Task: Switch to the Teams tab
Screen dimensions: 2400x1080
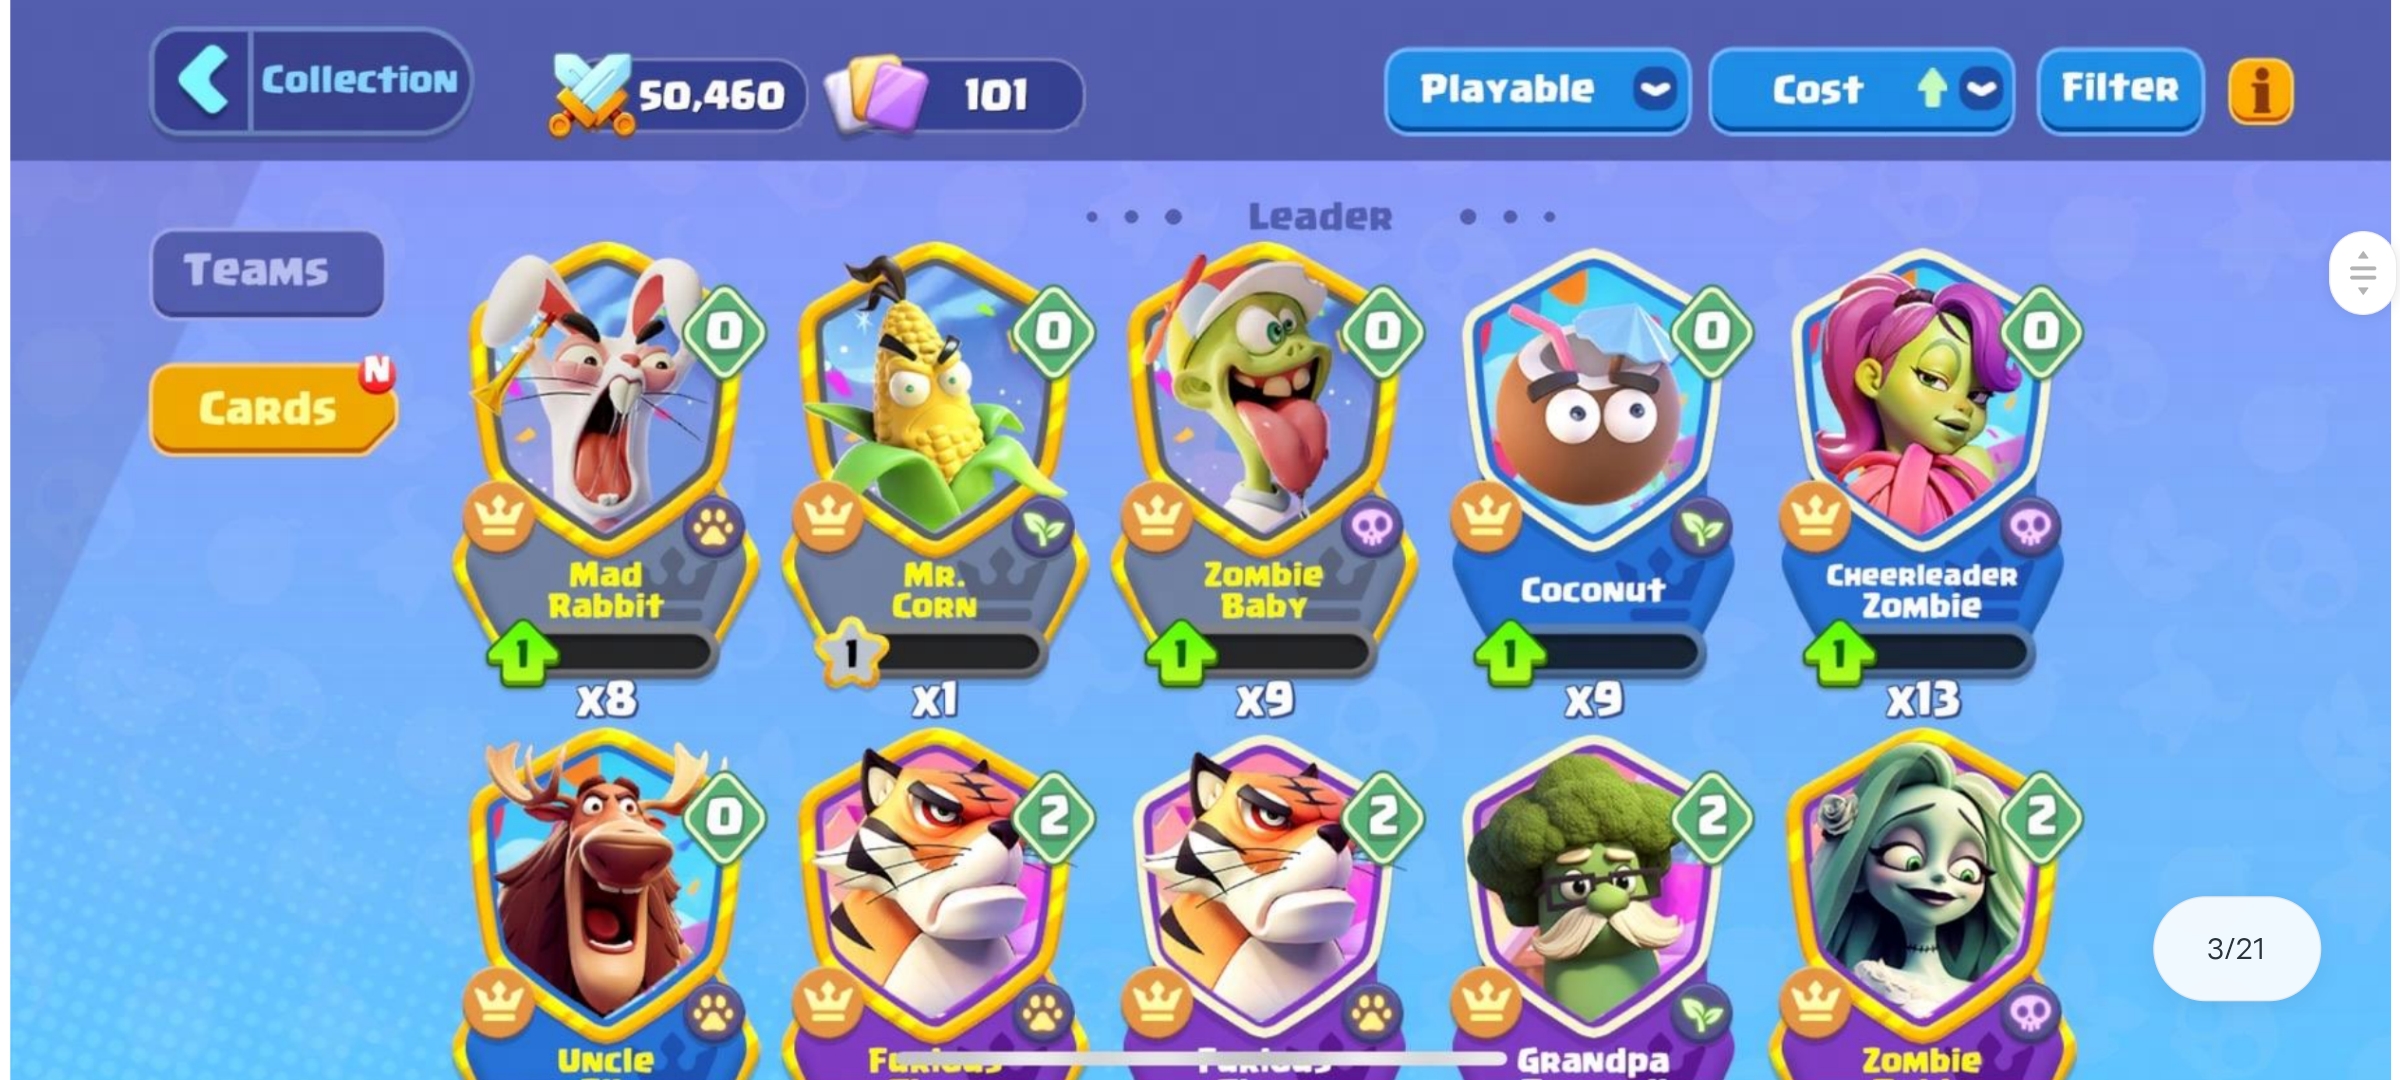Action: [267, 272]
